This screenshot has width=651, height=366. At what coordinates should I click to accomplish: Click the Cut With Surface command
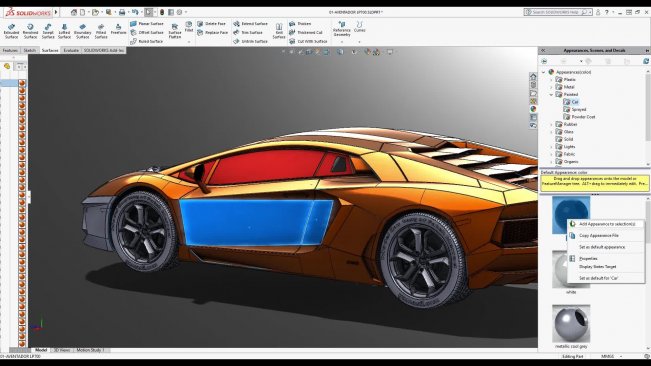[308, 41]
